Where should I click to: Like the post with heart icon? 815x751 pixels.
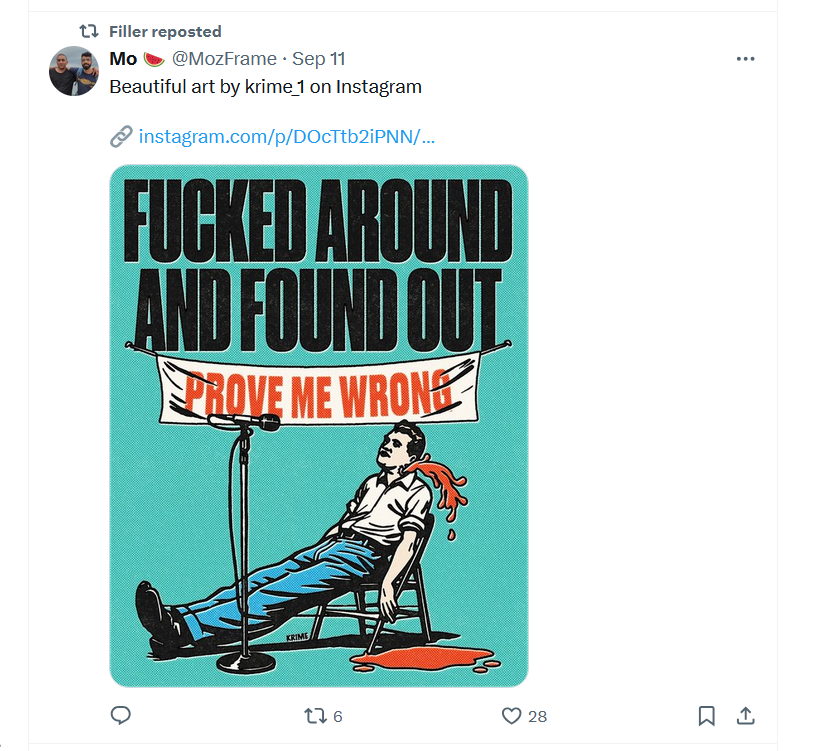(x=511, y=716)
